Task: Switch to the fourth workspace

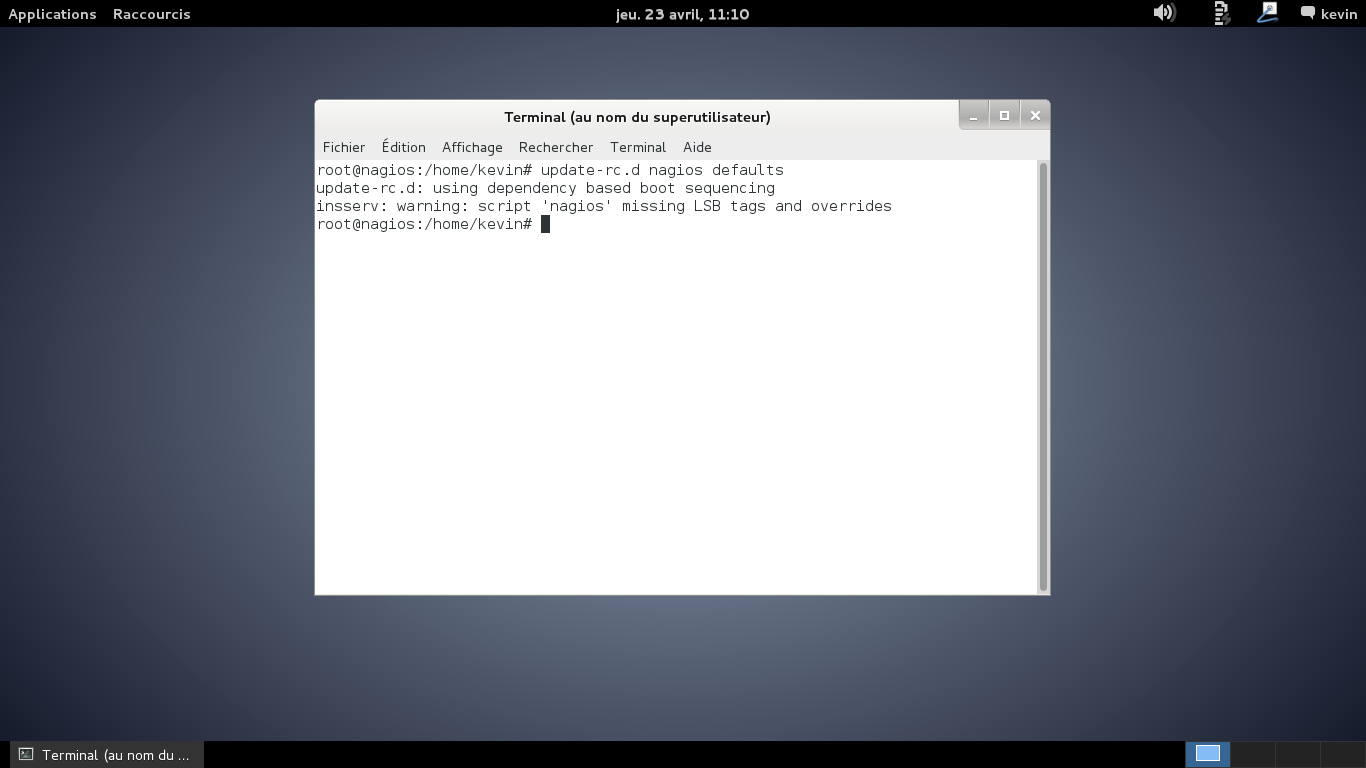Action: pyautogui.click(x=1342, y=754)
